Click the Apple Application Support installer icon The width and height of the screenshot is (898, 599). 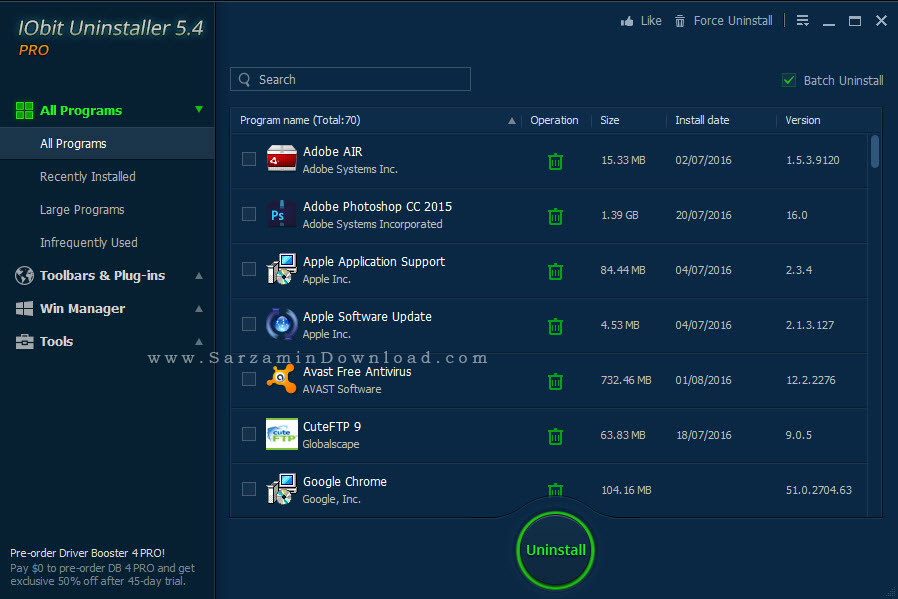point(282,269)
